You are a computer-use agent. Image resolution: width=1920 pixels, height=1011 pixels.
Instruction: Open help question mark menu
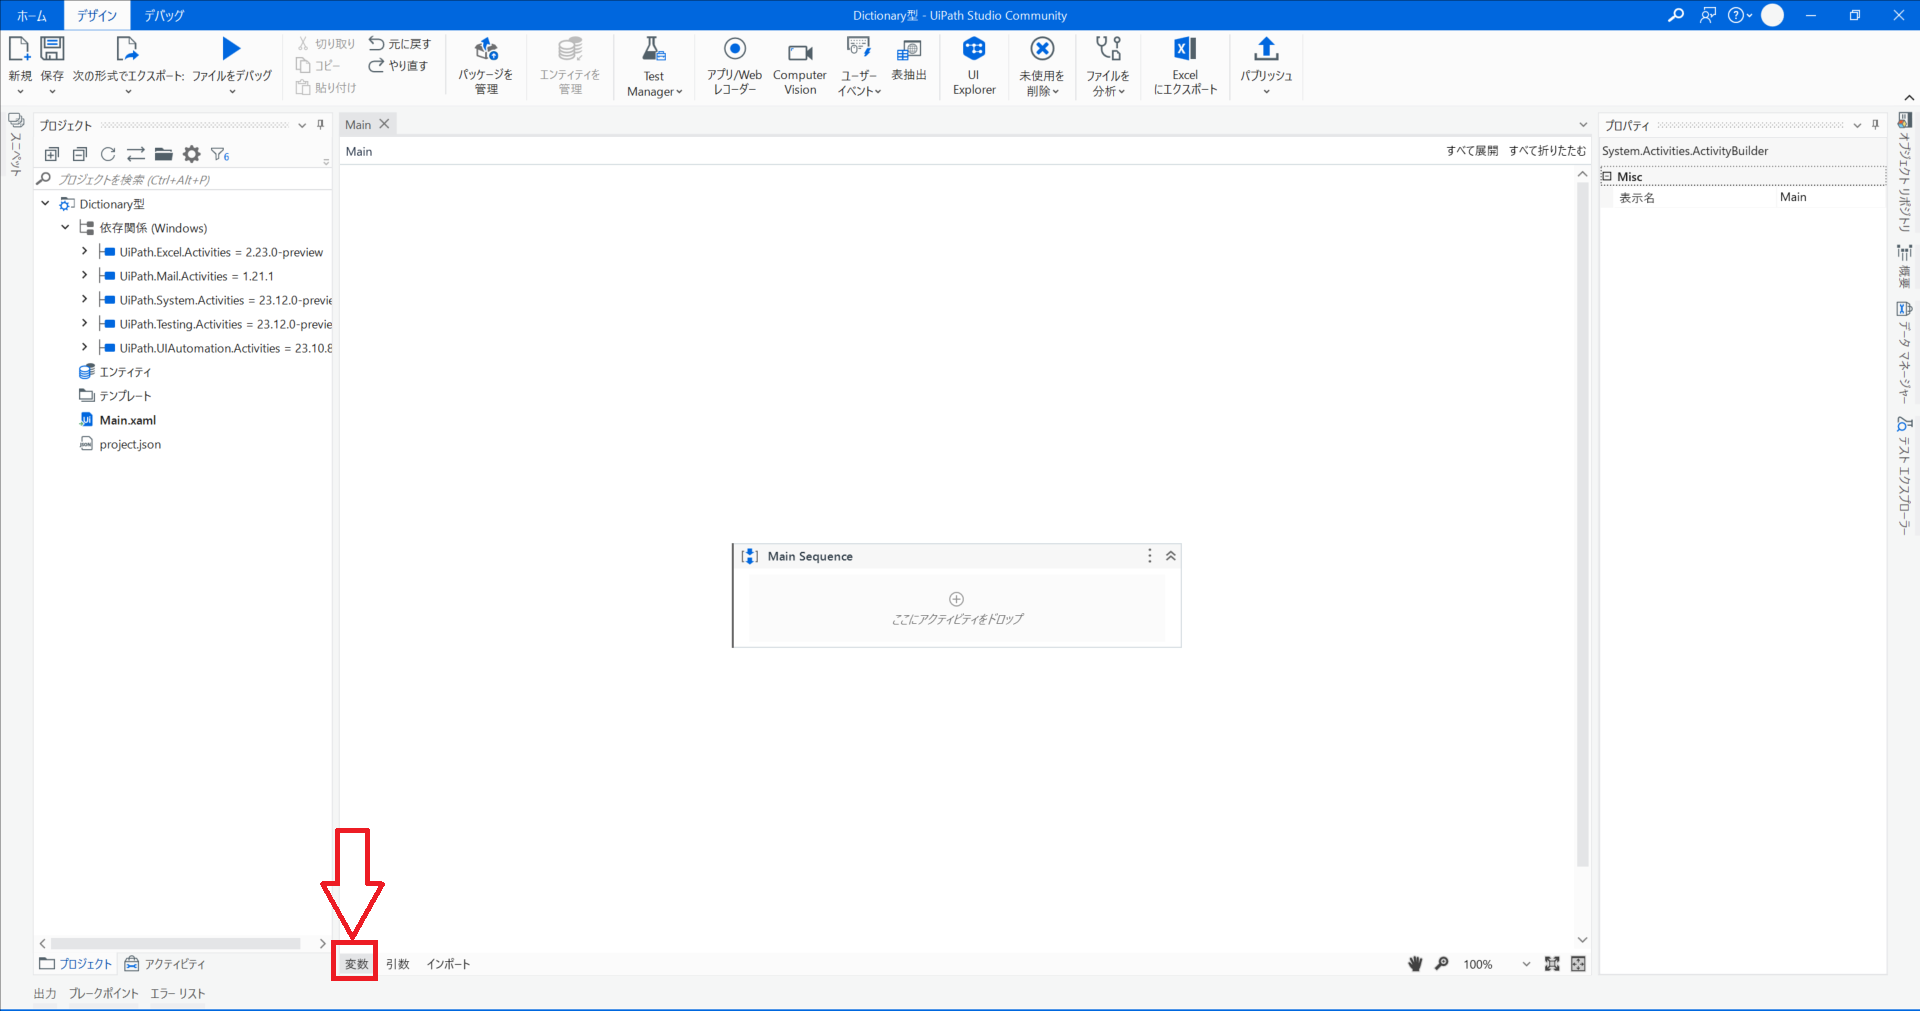[1740, 15]
